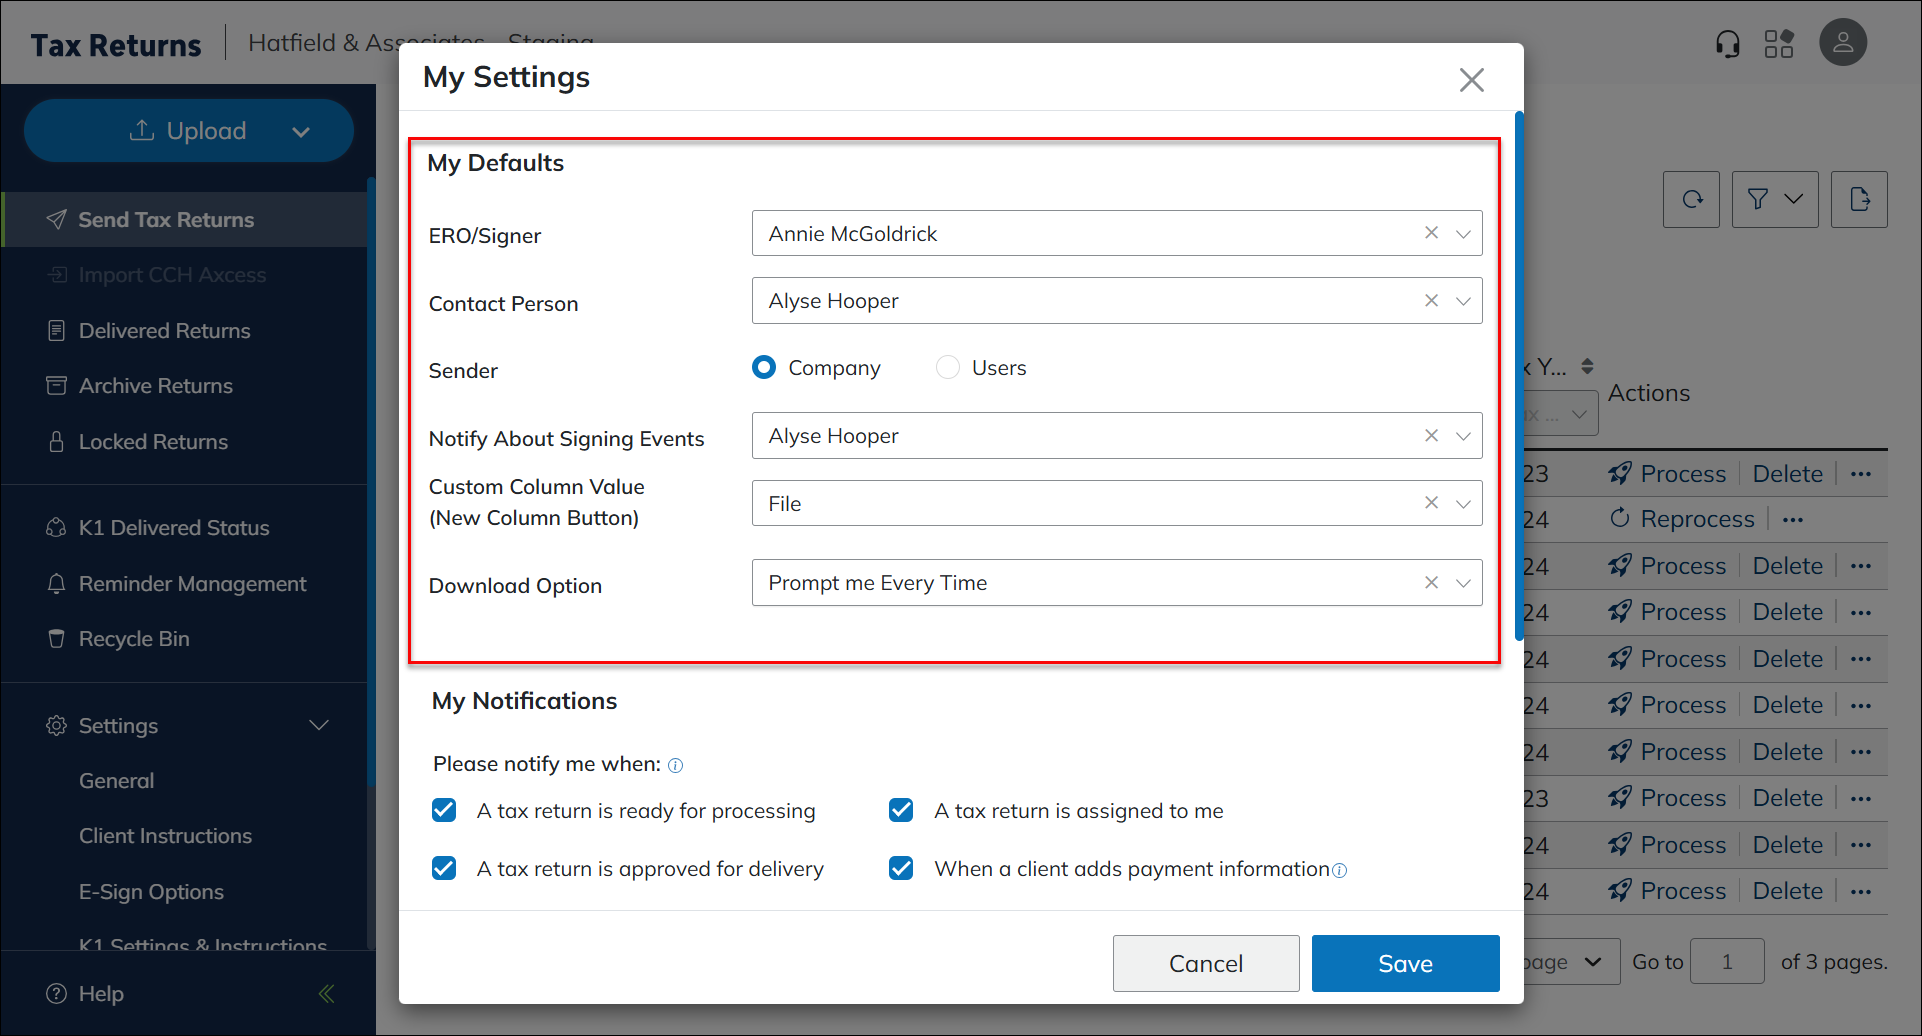Uncheck 'A tax return is ready for processing'

pos(444,810)
